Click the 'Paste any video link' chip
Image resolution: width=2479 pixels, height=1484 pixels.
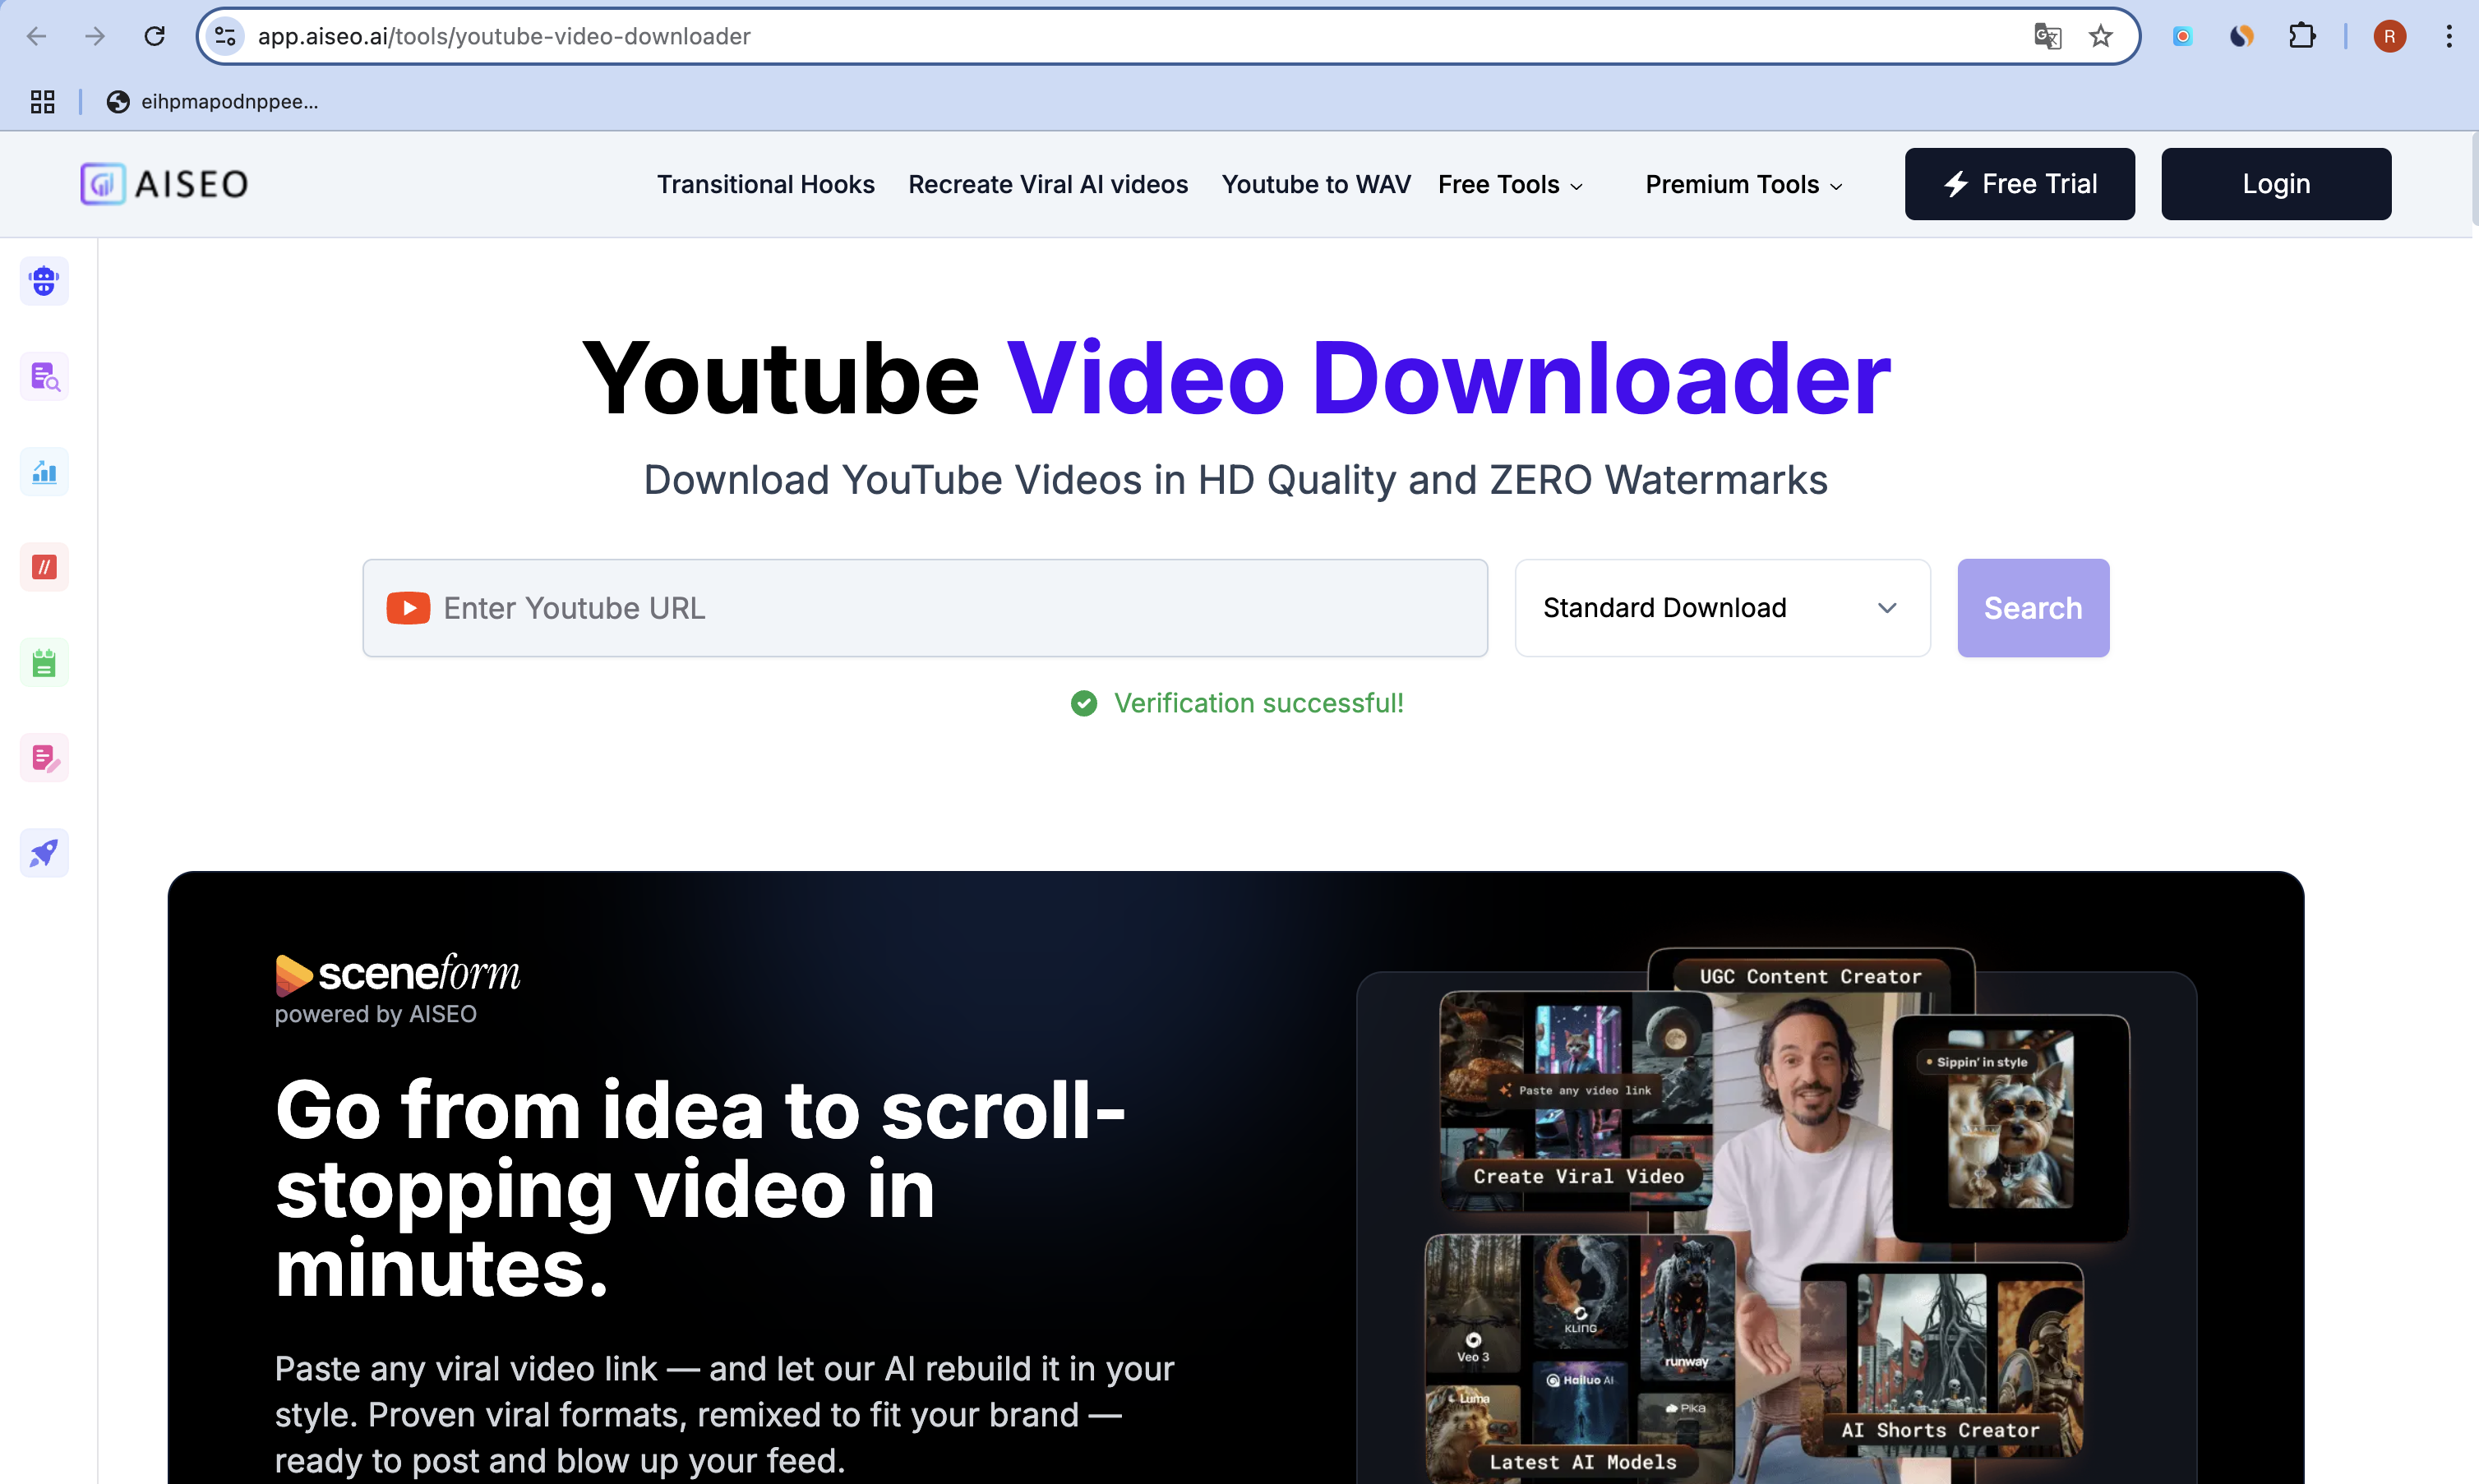coord(1575,1090)
